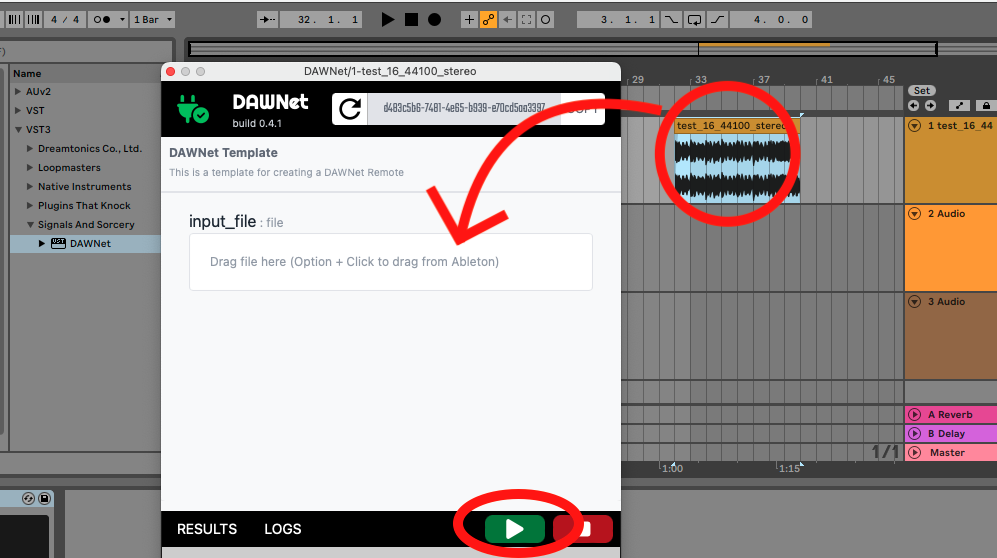The image size is (997, 558).
Task: Expand Dreamtonics Co., Ltd. folder
Action: pos(29,149)
